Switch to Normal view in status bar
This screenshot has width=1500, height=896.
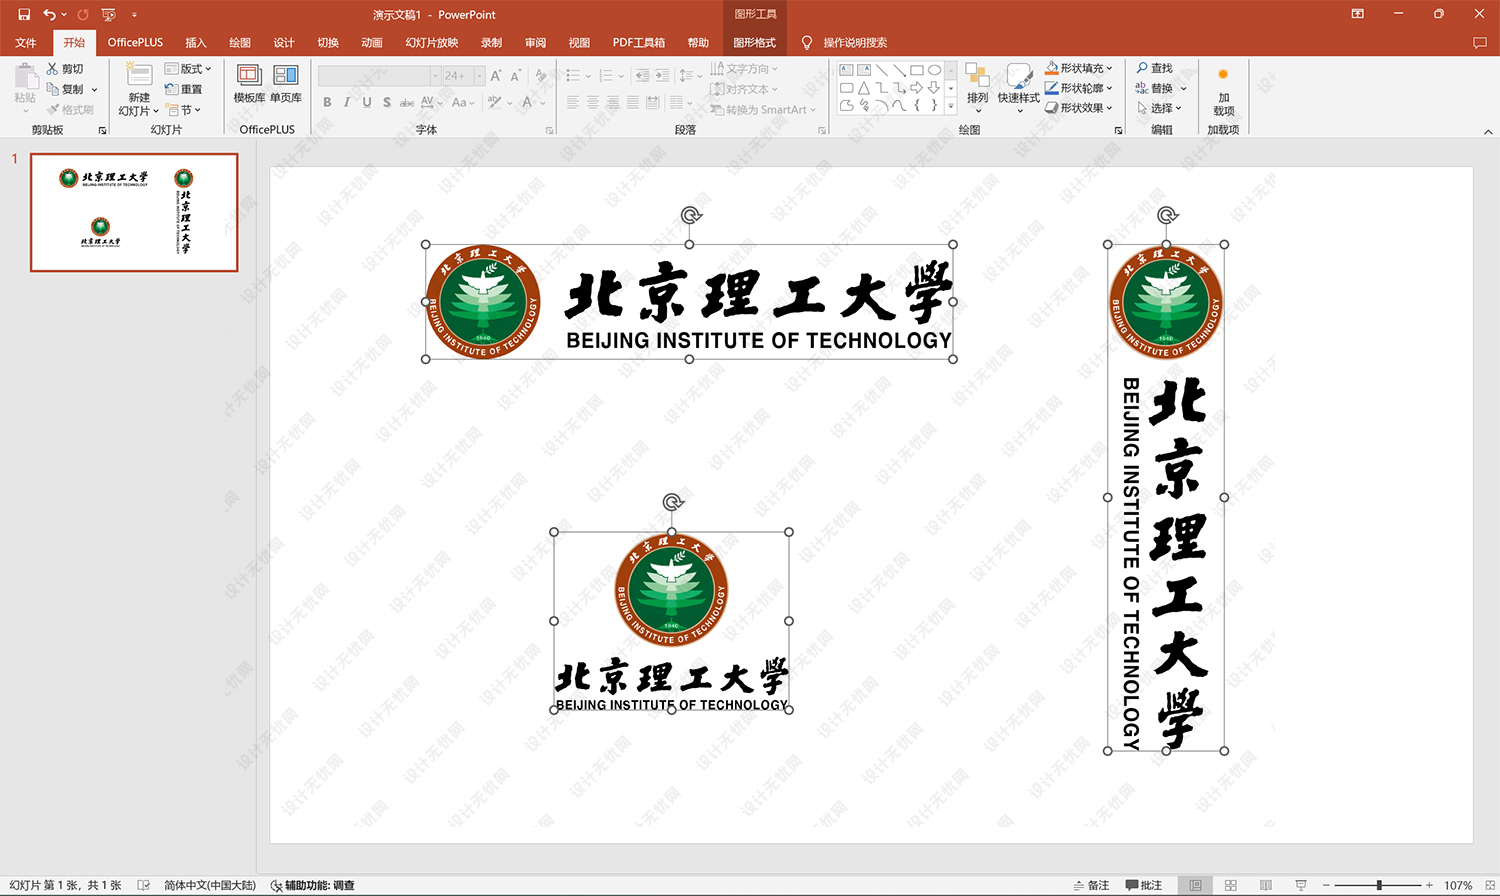click(x=1196, y=885)
